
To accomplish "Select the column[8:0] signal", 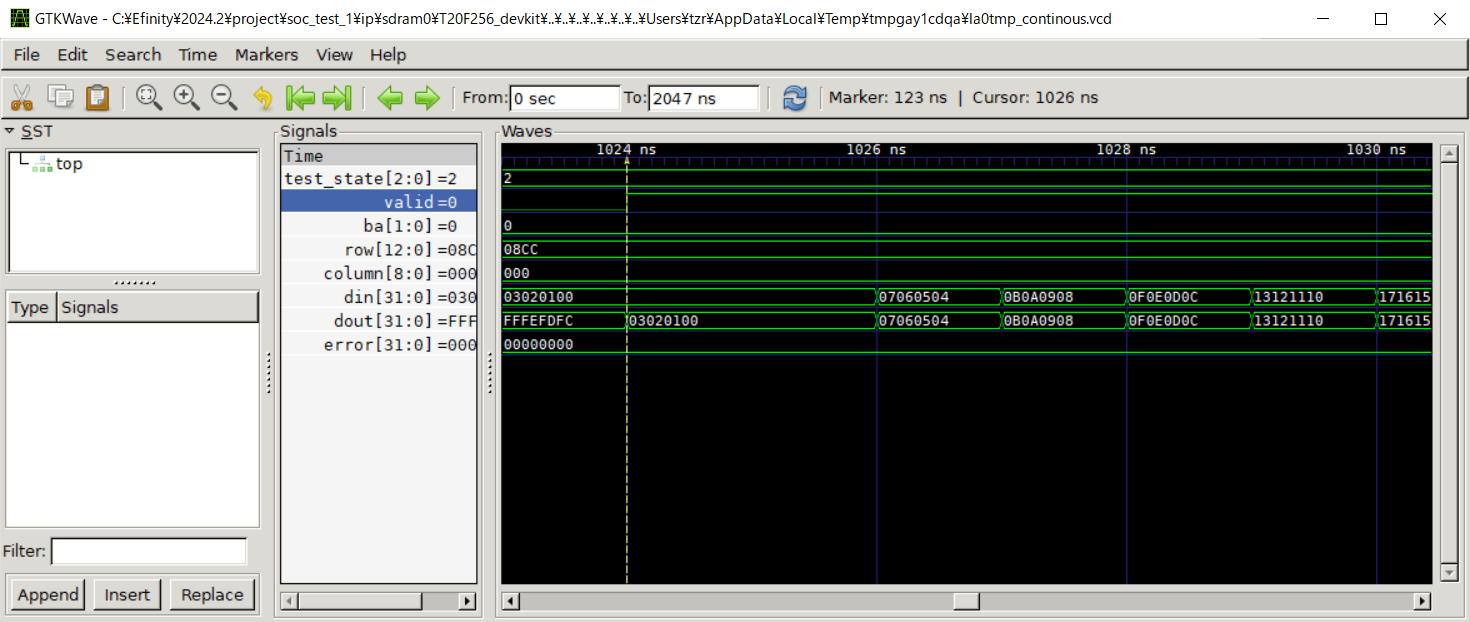I will pos(379,273).
